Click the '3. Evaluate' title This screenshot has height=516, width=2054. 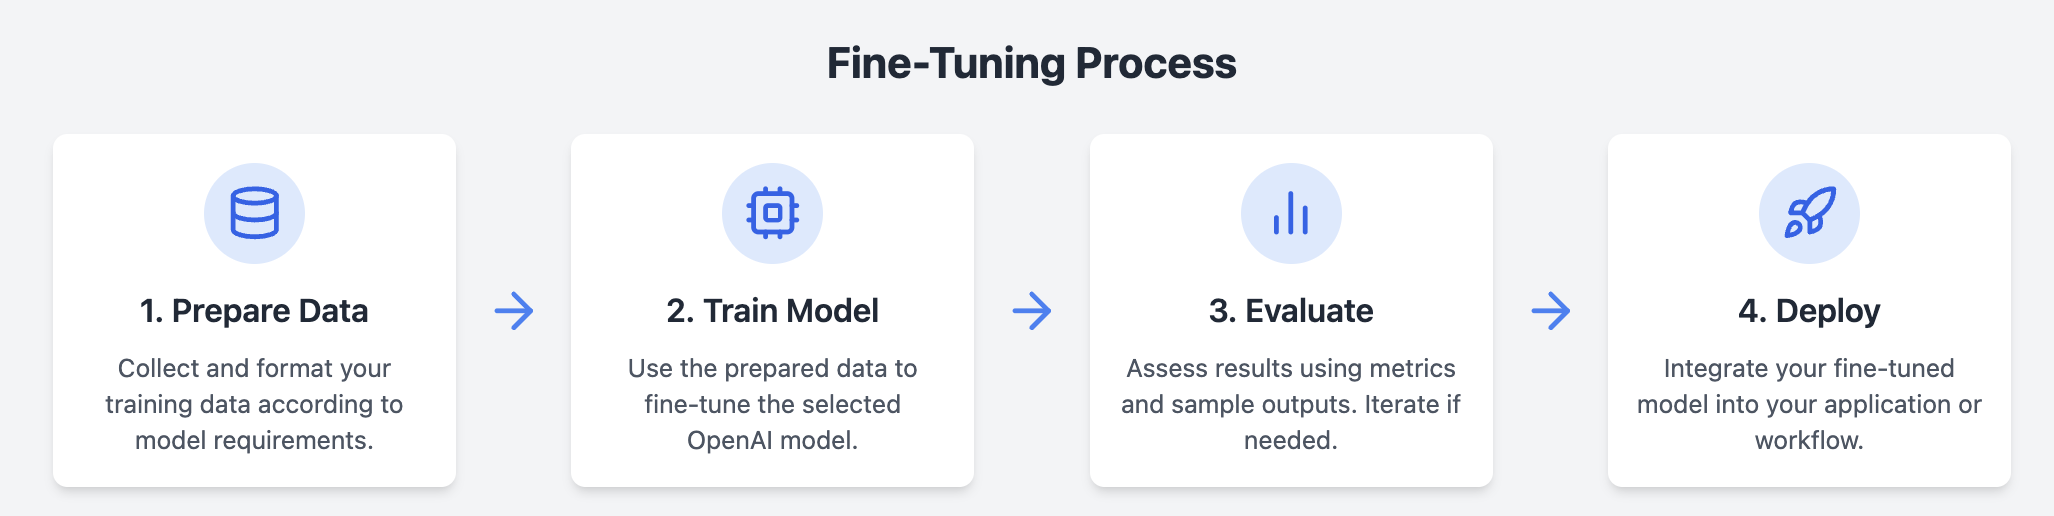pyautogui.click(x=1291, y=311)
